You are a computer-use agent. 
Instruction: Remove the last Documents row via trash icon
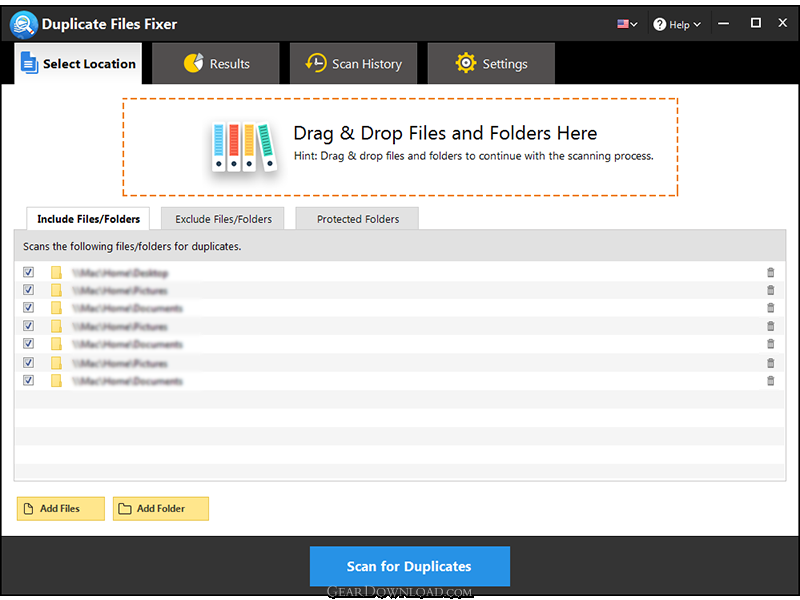[x=770, y=381]
